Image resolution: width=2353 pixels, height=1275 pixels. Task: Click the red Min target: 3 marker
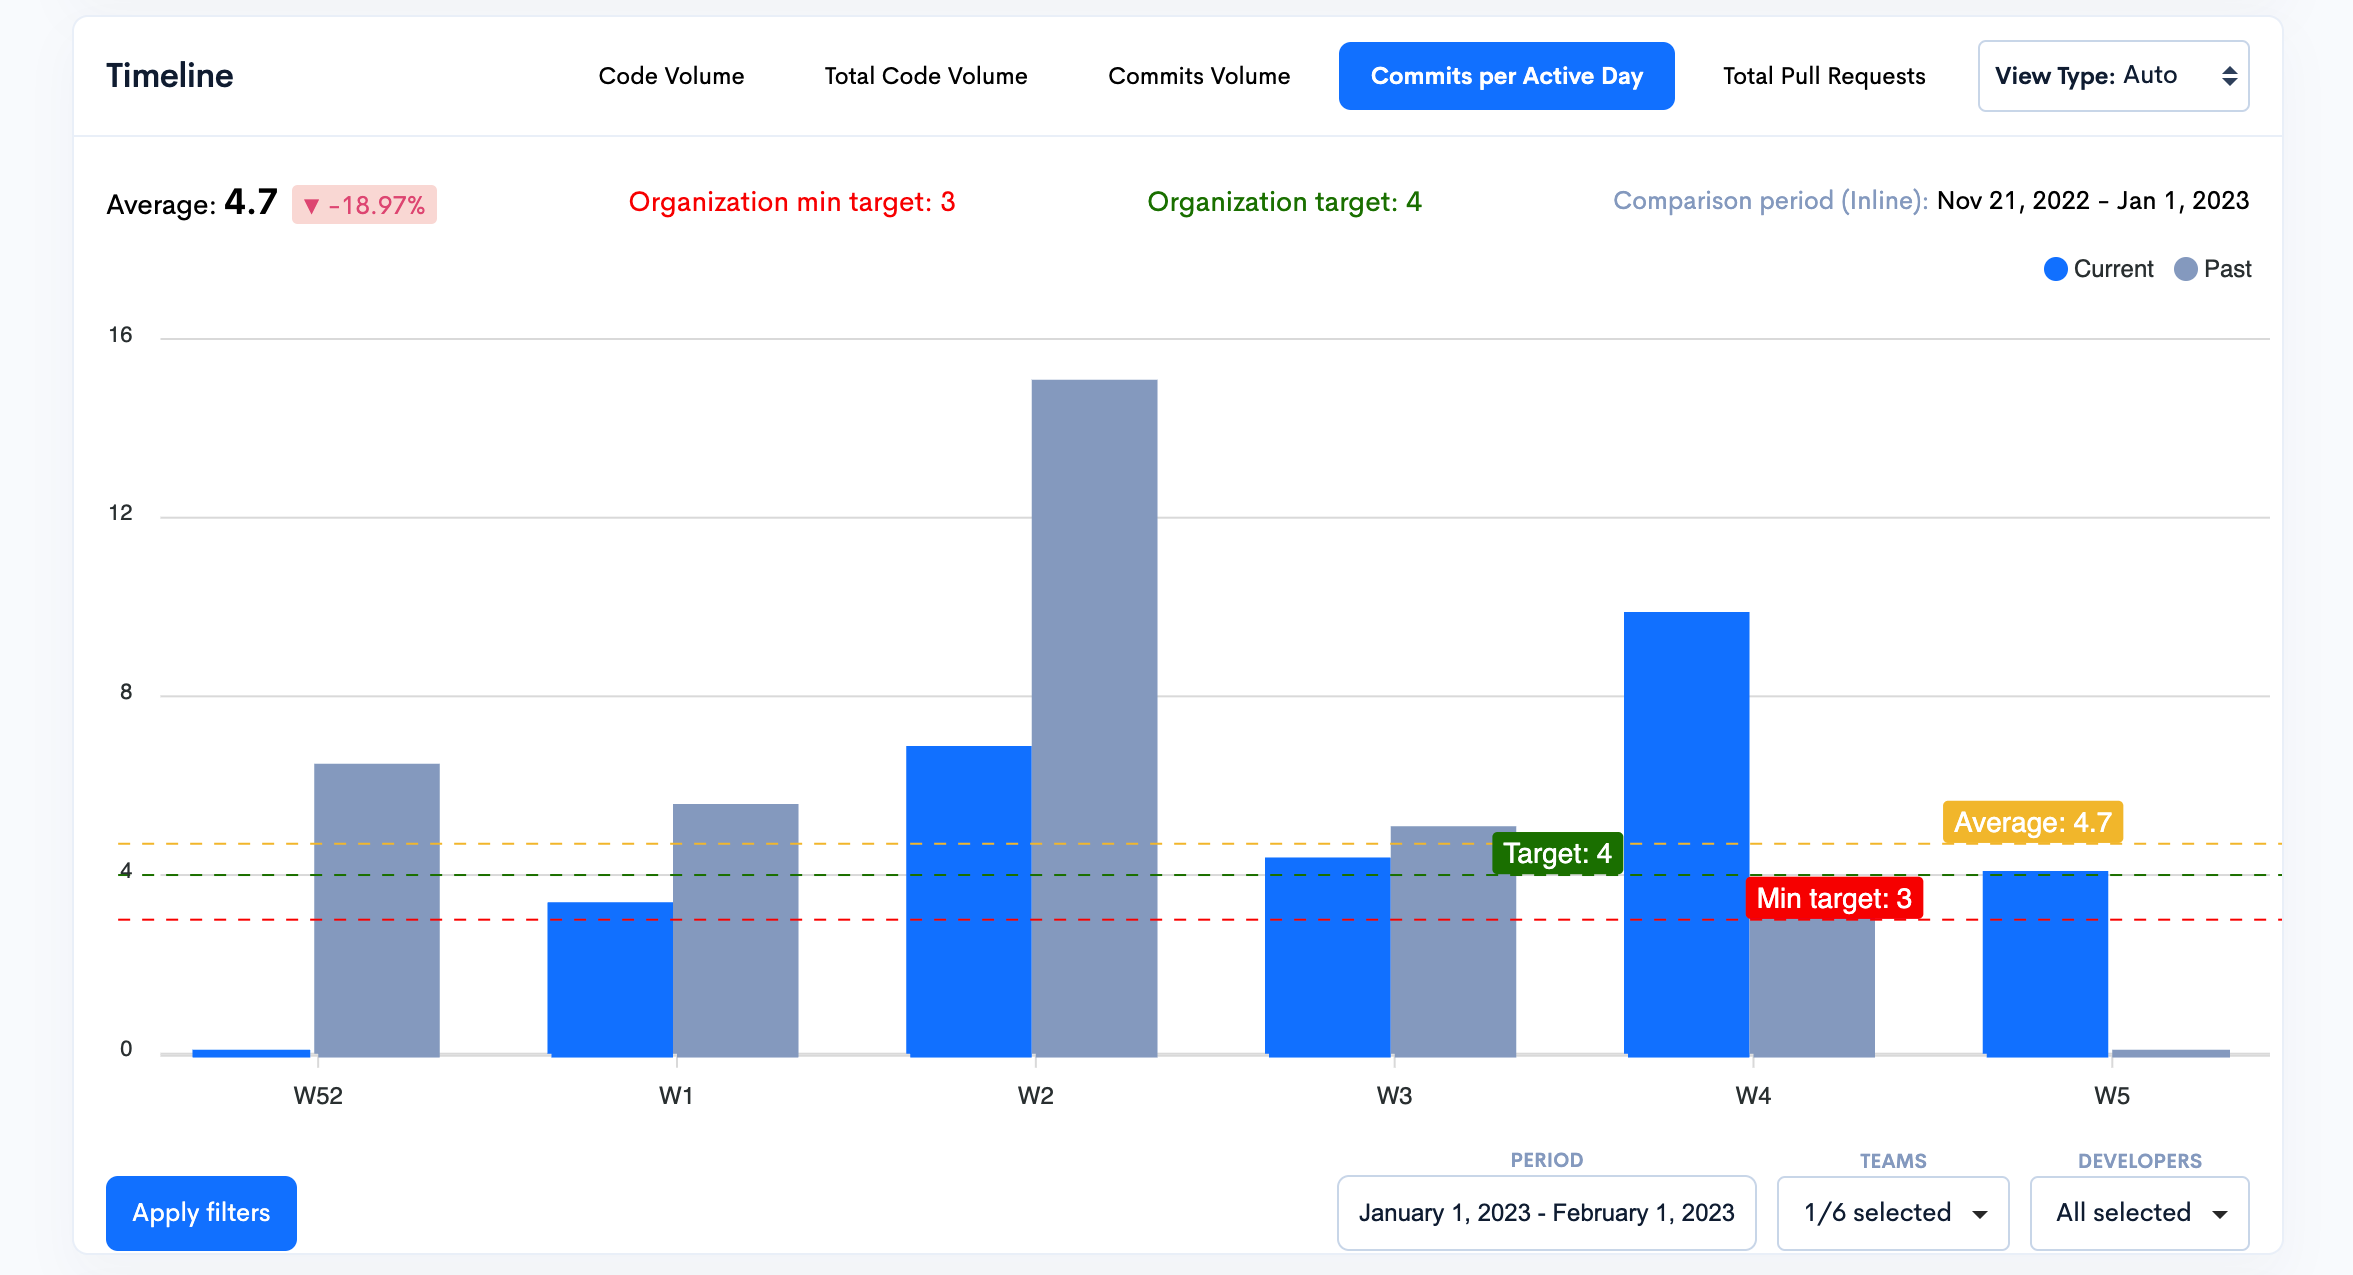pos(1833,898)
